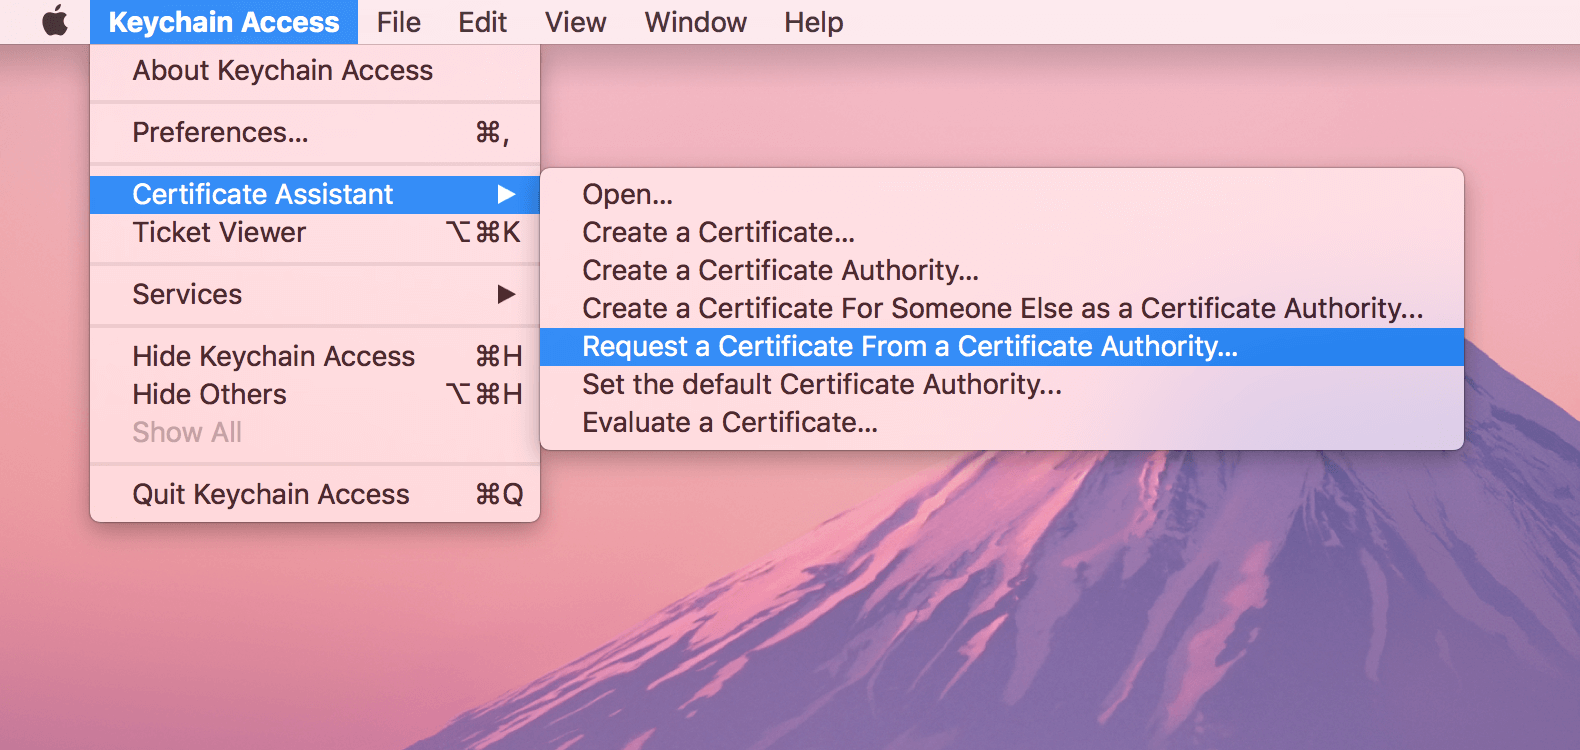1580x750 pixels.
Task: Click the Keychain Access menu title
Action: [x=224, y=22]
